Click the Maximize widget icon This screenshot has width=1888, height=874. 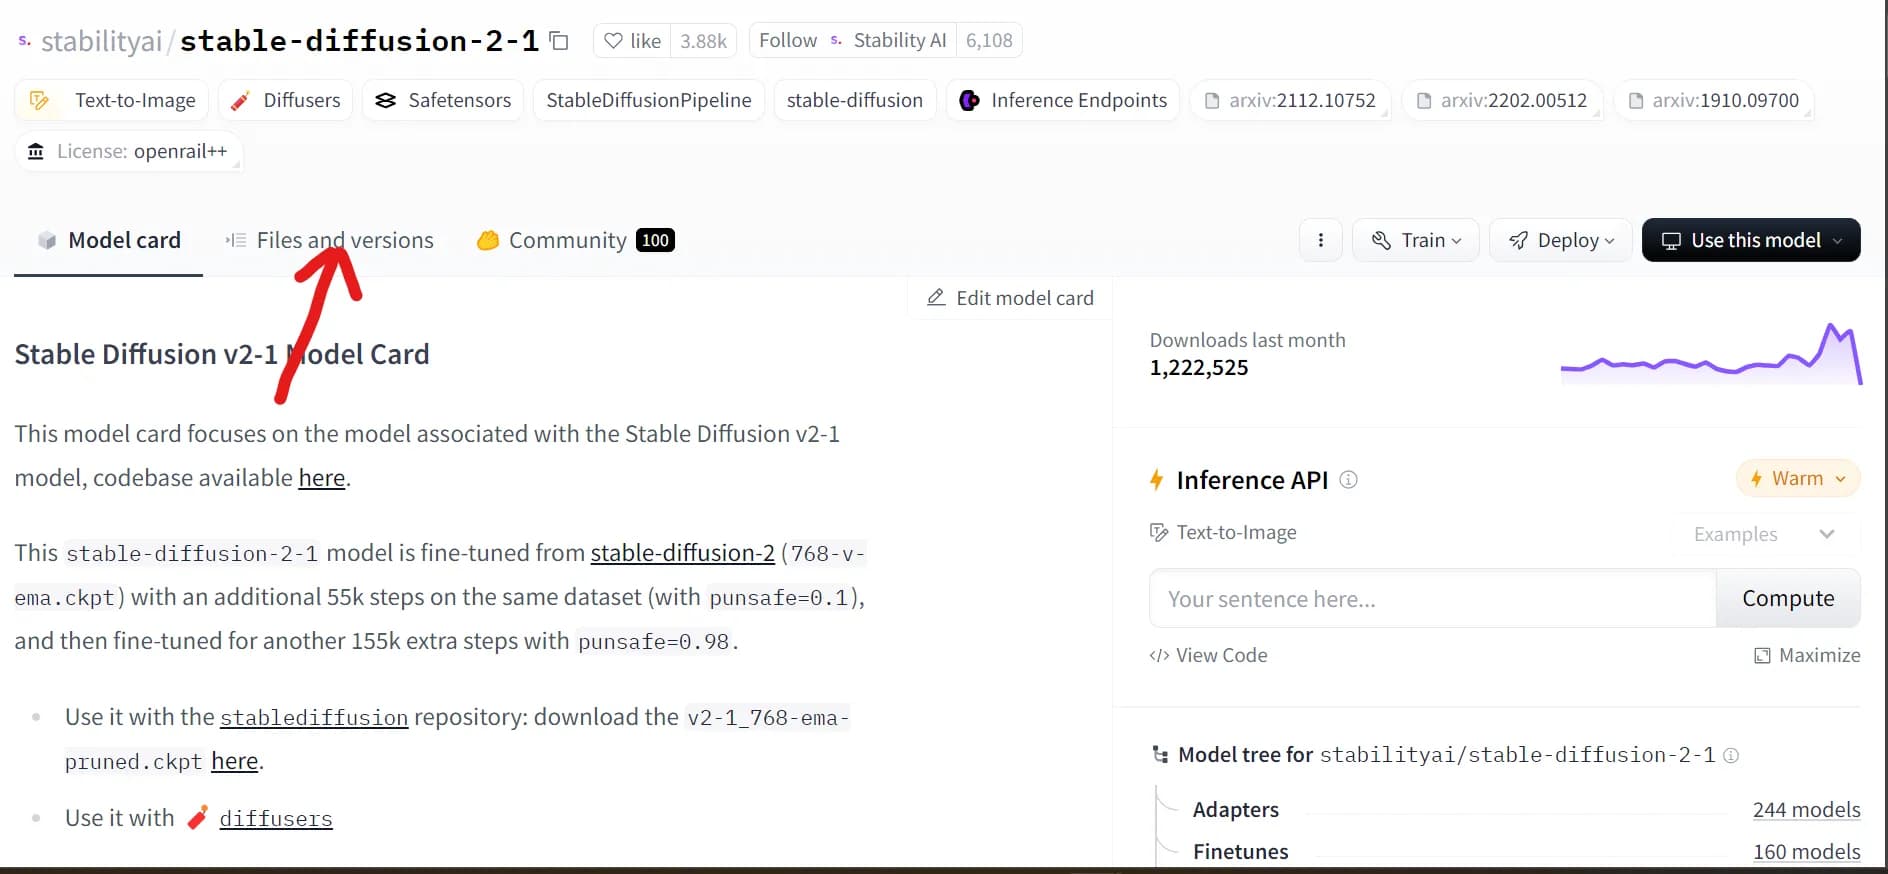pos(1762,656)
